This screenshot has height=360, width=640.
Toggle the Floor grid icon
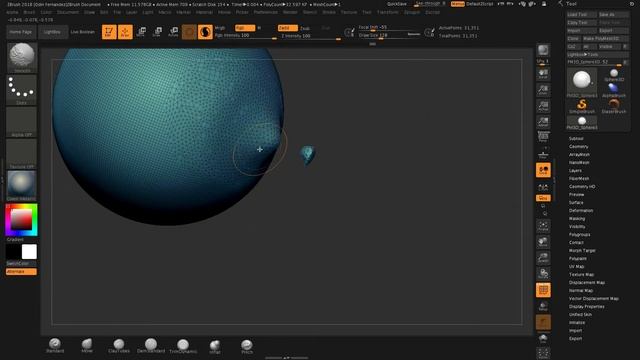(x=543, y=154)
